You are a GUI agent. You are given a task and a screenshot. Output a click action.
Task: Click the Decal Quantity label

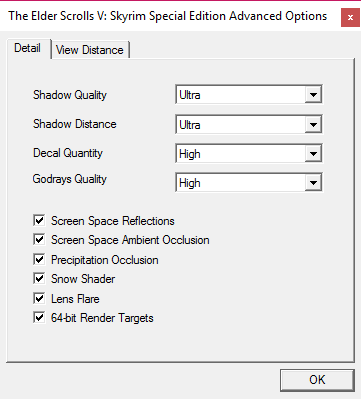pos(68,153)
